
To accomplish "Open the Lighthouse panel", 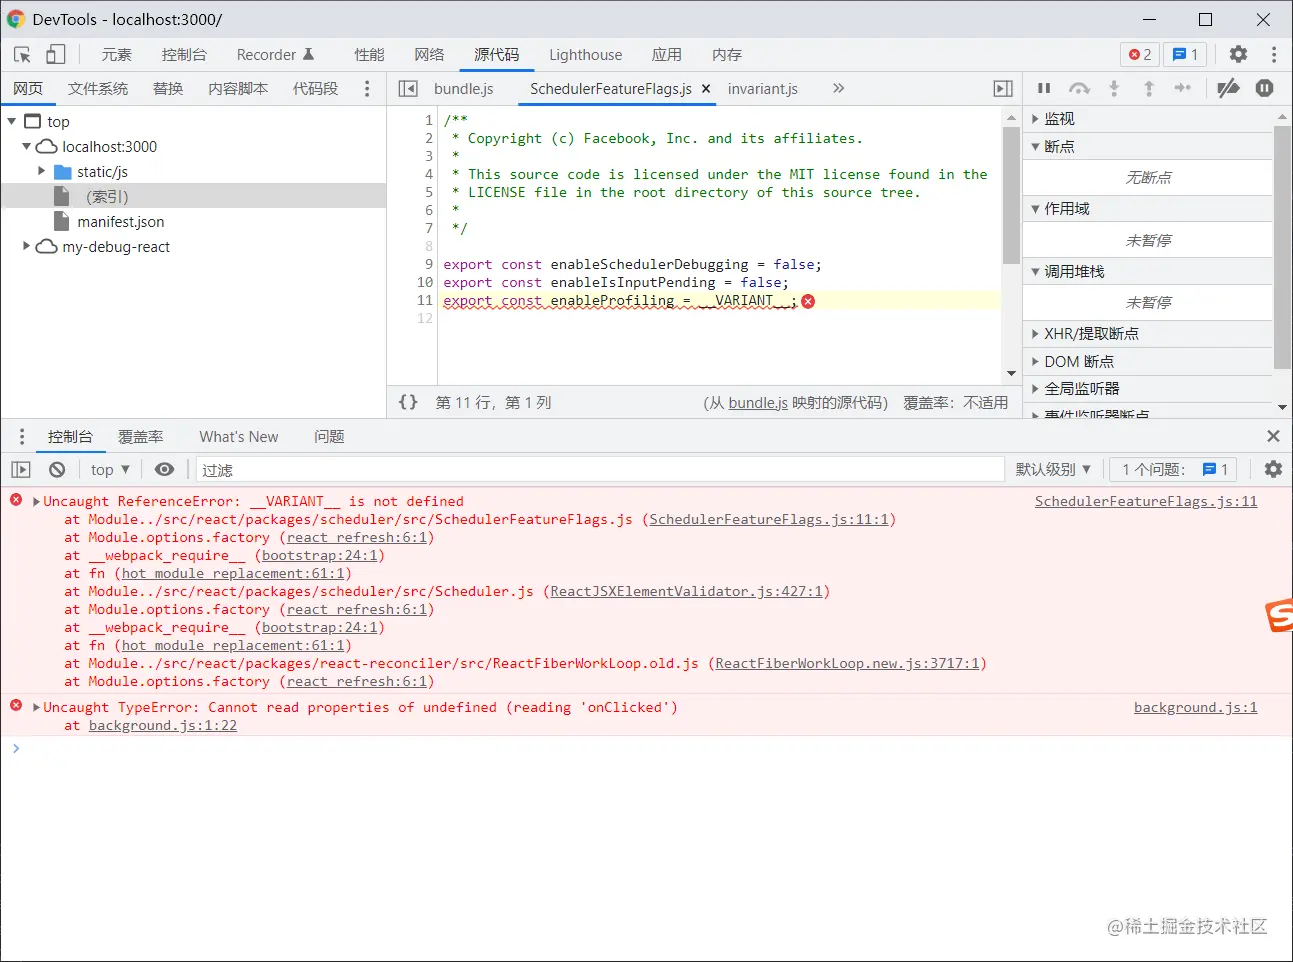I will point(585,55).
